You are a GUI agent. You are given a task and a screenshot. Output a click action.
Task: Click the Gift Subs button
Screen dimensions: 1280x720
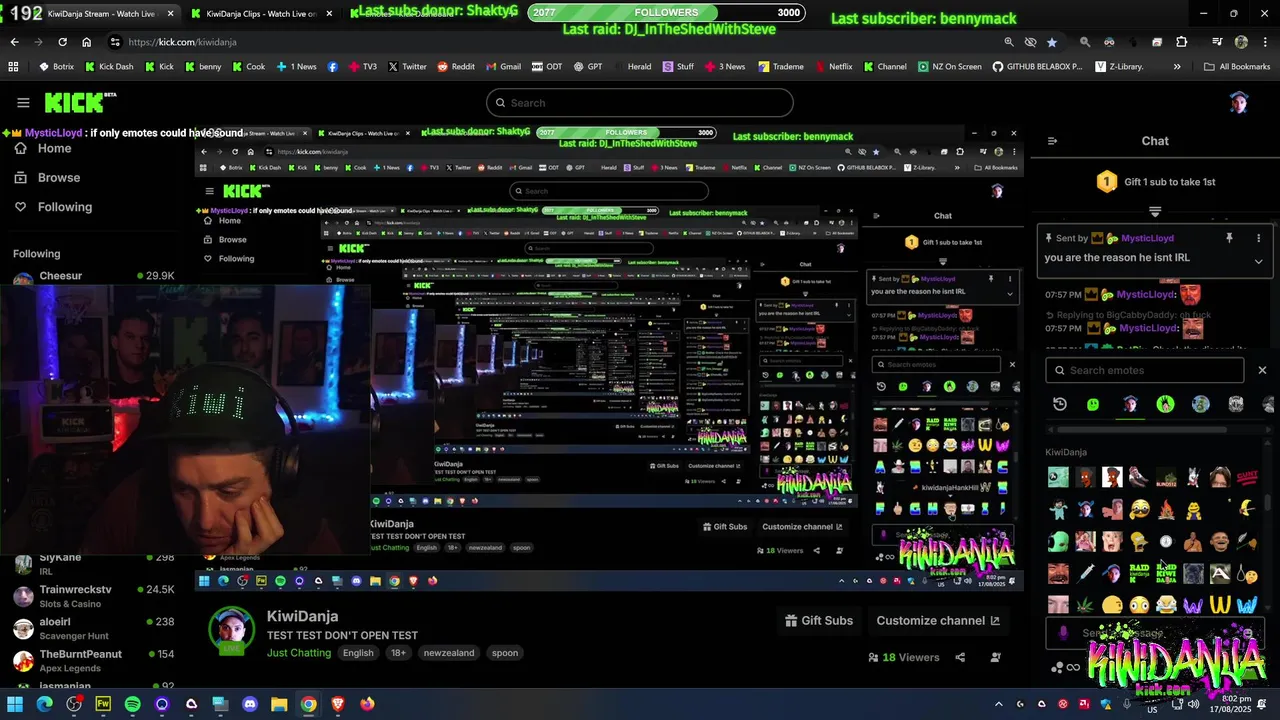(819, 620)
